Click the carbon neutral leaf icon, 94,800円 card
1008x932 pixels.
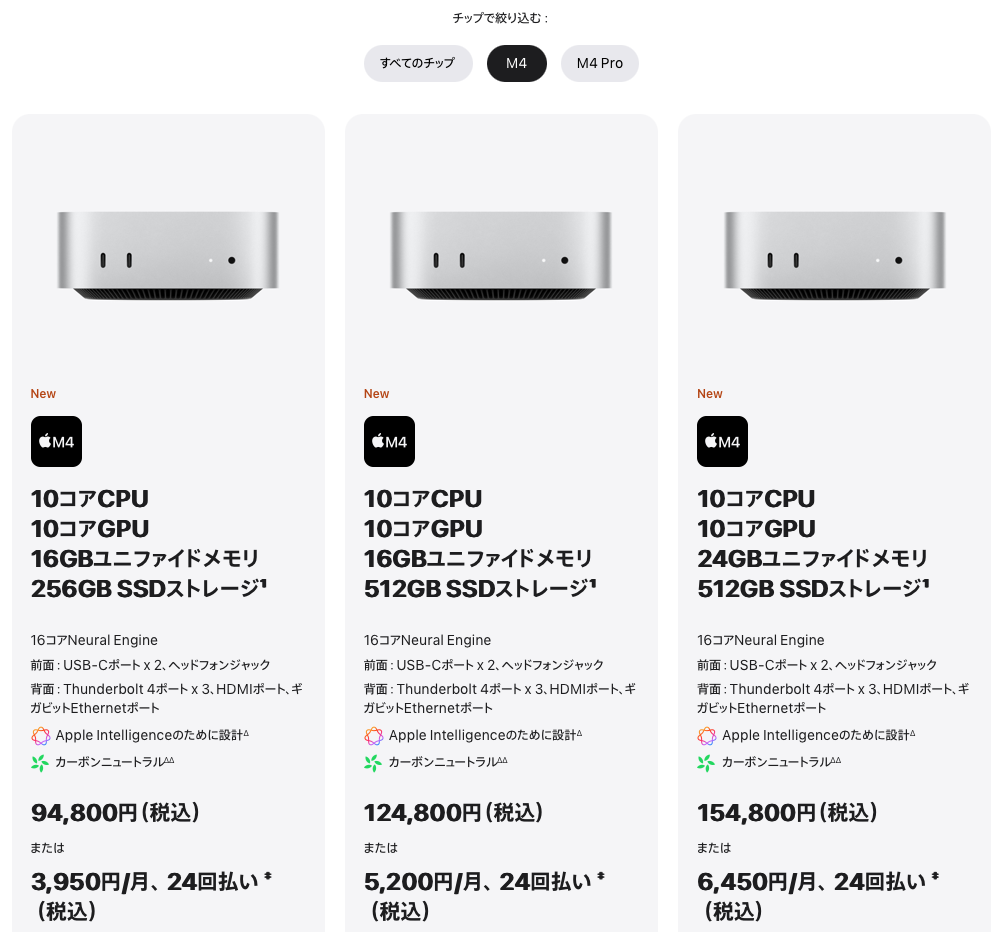coord(40,763)
